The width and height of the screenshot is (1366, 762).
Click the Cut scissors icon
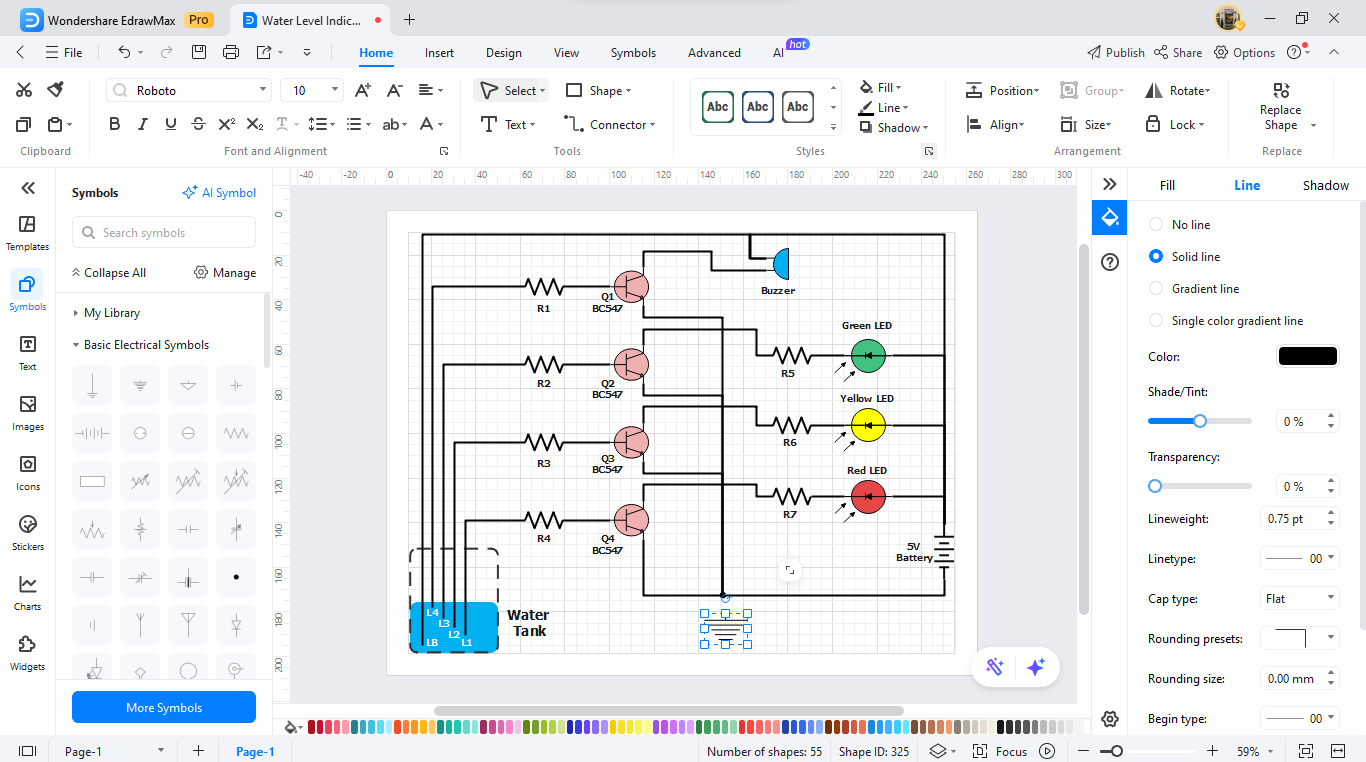[x=24, y=90]
